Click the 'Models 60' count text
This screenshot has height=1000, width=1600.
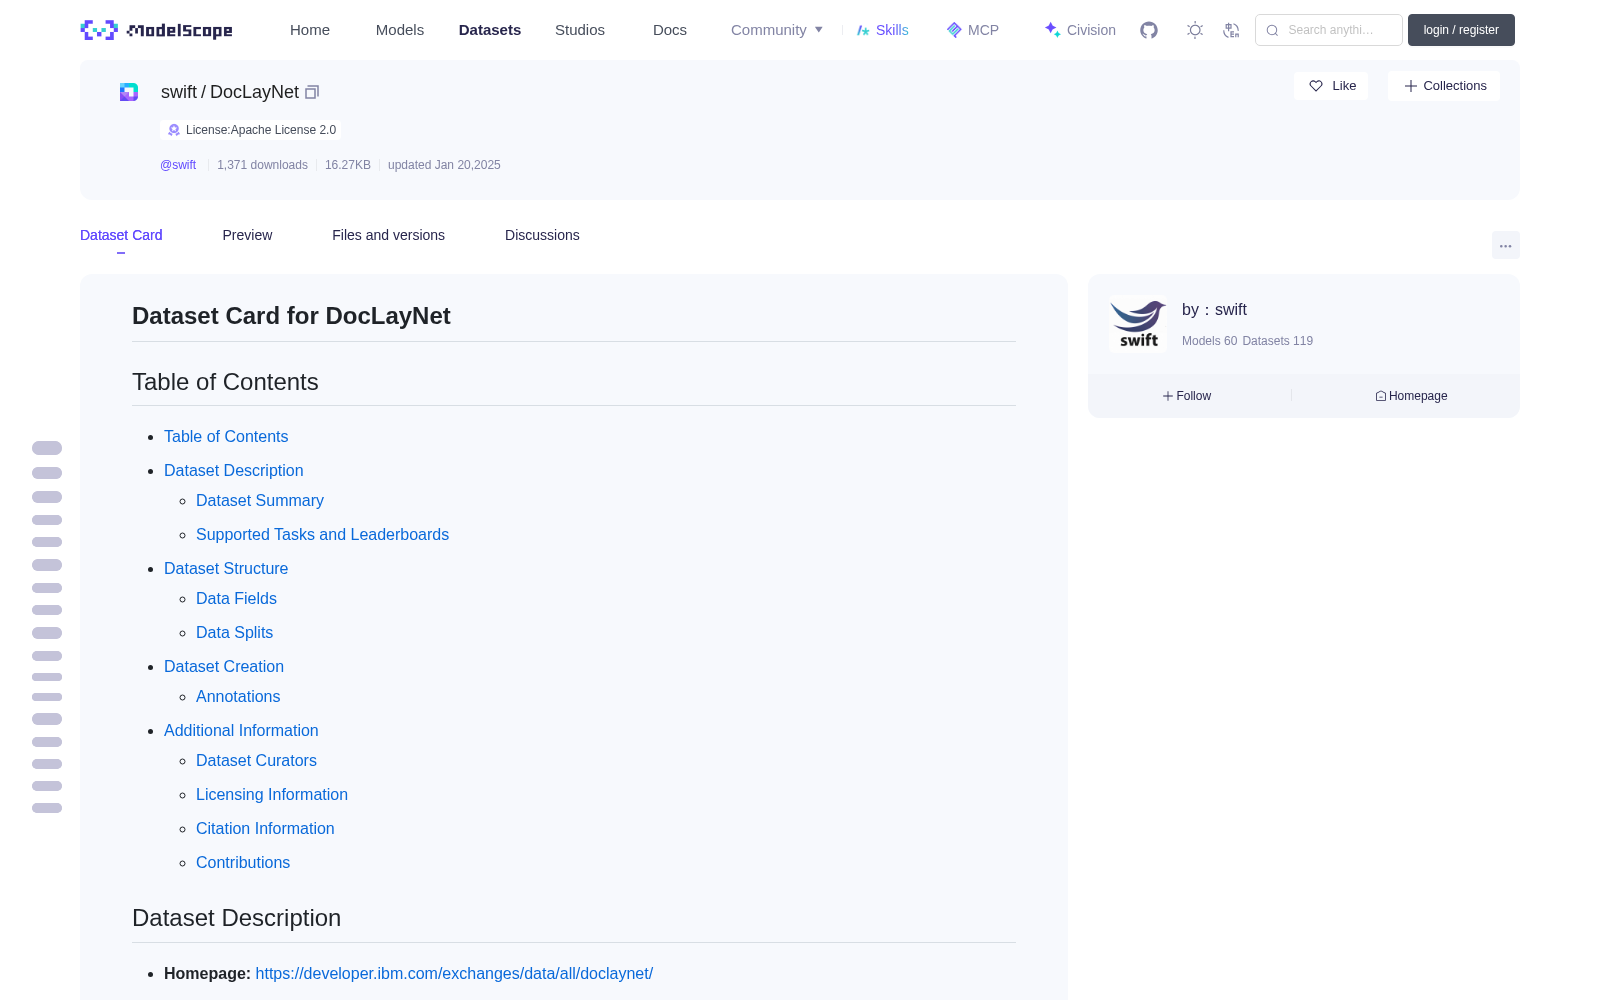[x=1209, y=341]
